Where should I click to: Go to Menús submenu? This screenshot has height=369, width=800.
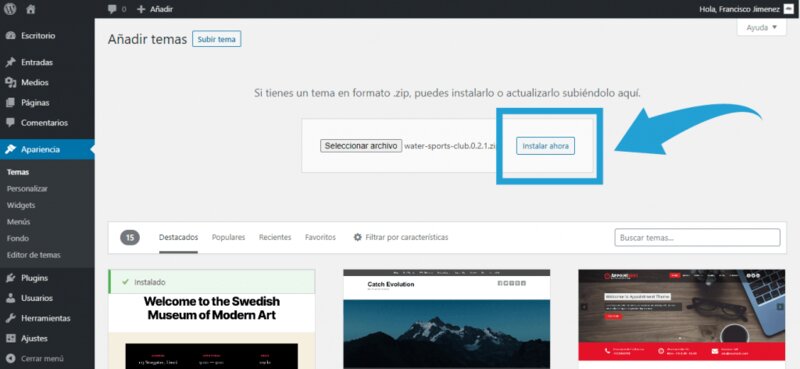[x=18, y=222]
